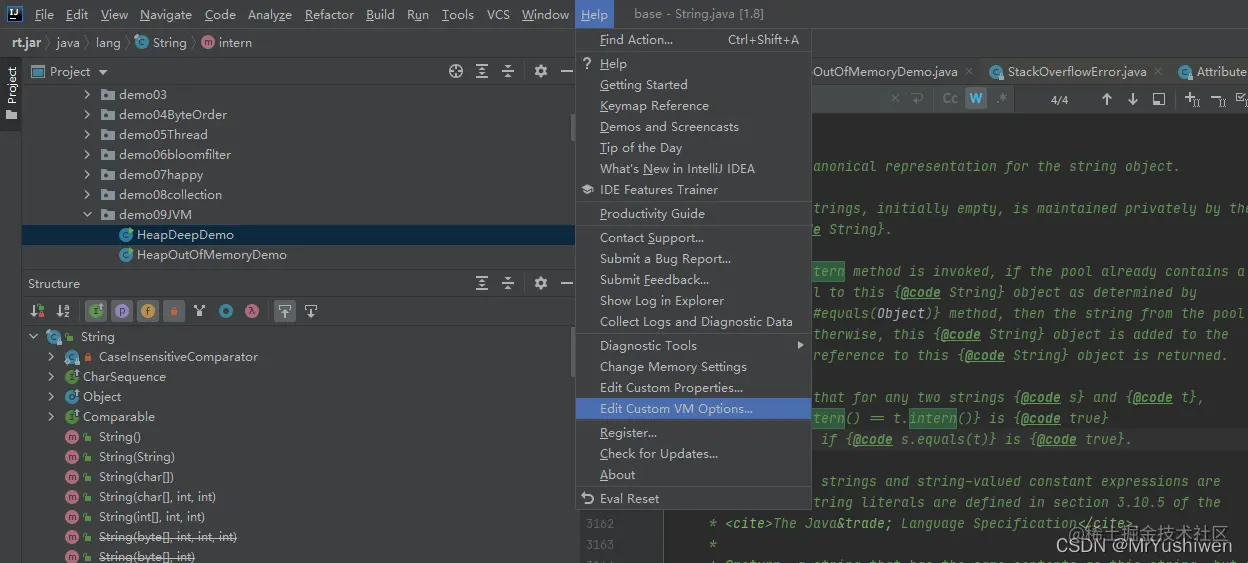Screen dimensions: 1248x563
Task: Click the group methods by class fork icon
Action: coord(200,311)
